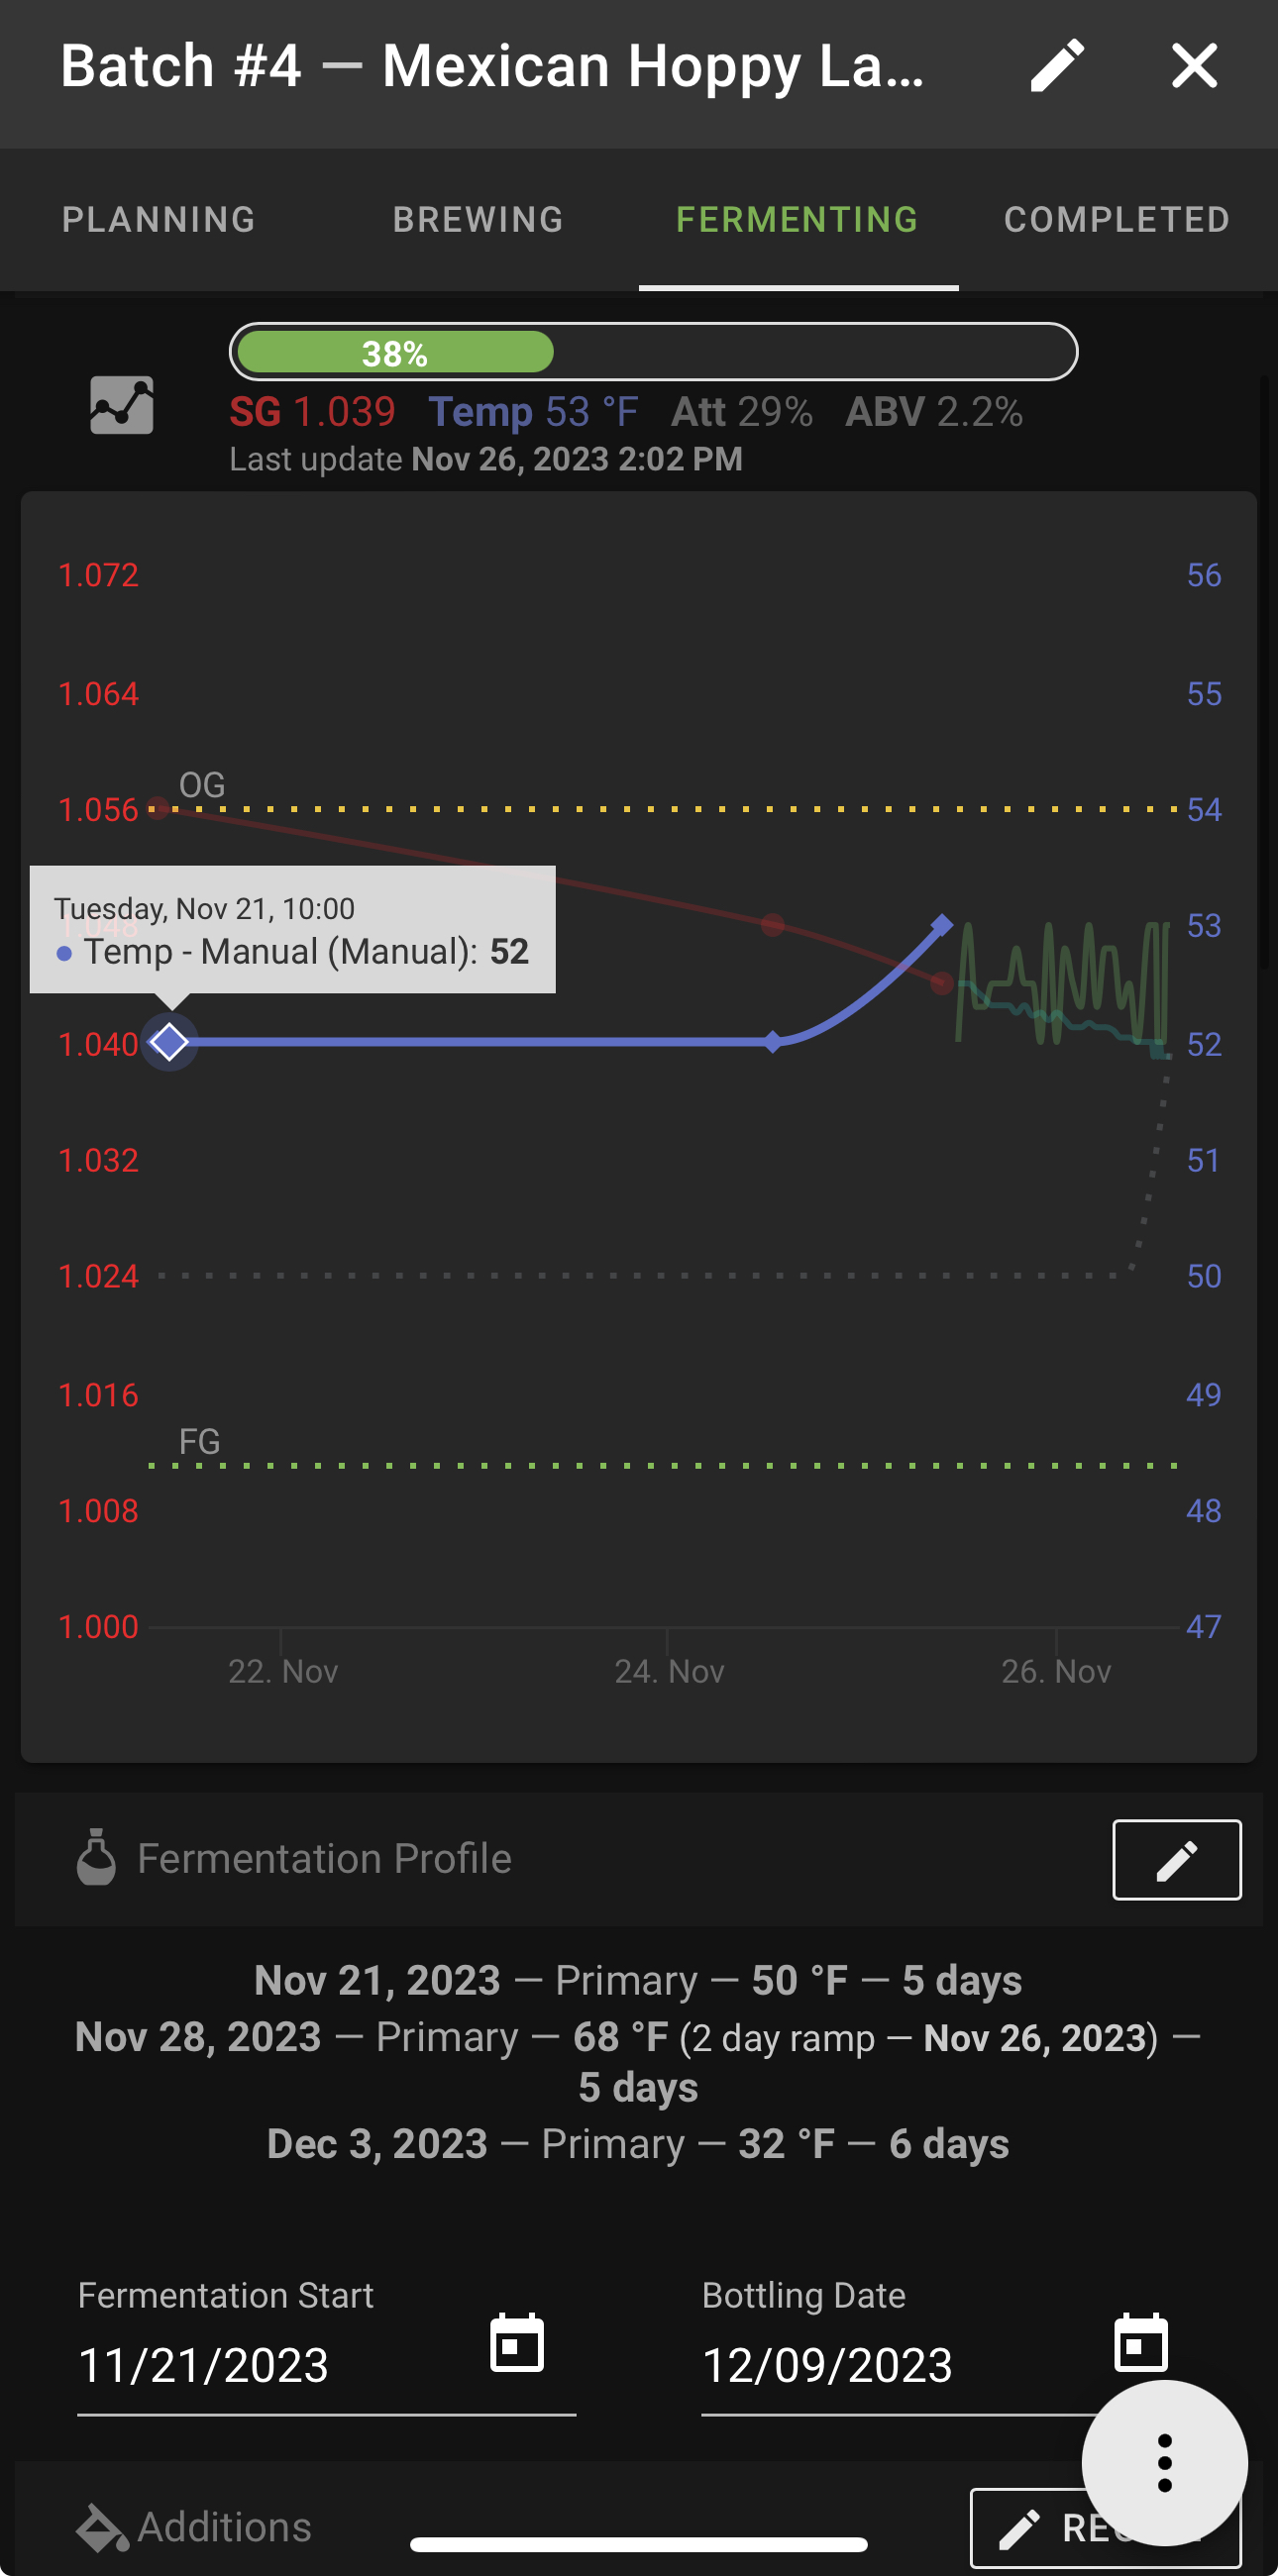This screenshot has height=2576, width=1278.
Task: Click the Additions bucket icon
Action: [x=102, y=2527]
